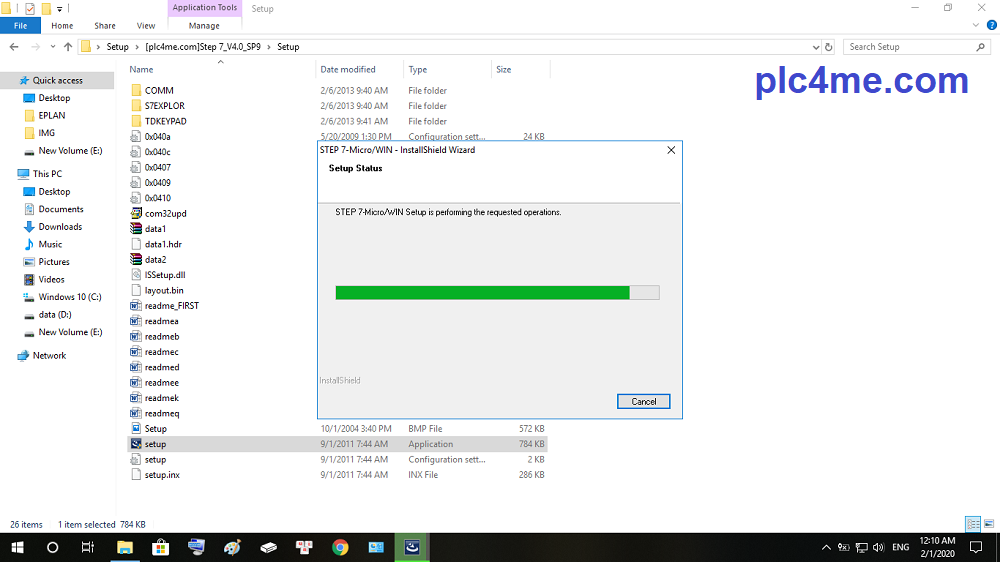Image resolution: width=1000 pixels, height=562 pixels.
Task: Switch to the View ribbon tab
Action: [x=146, y=26]
